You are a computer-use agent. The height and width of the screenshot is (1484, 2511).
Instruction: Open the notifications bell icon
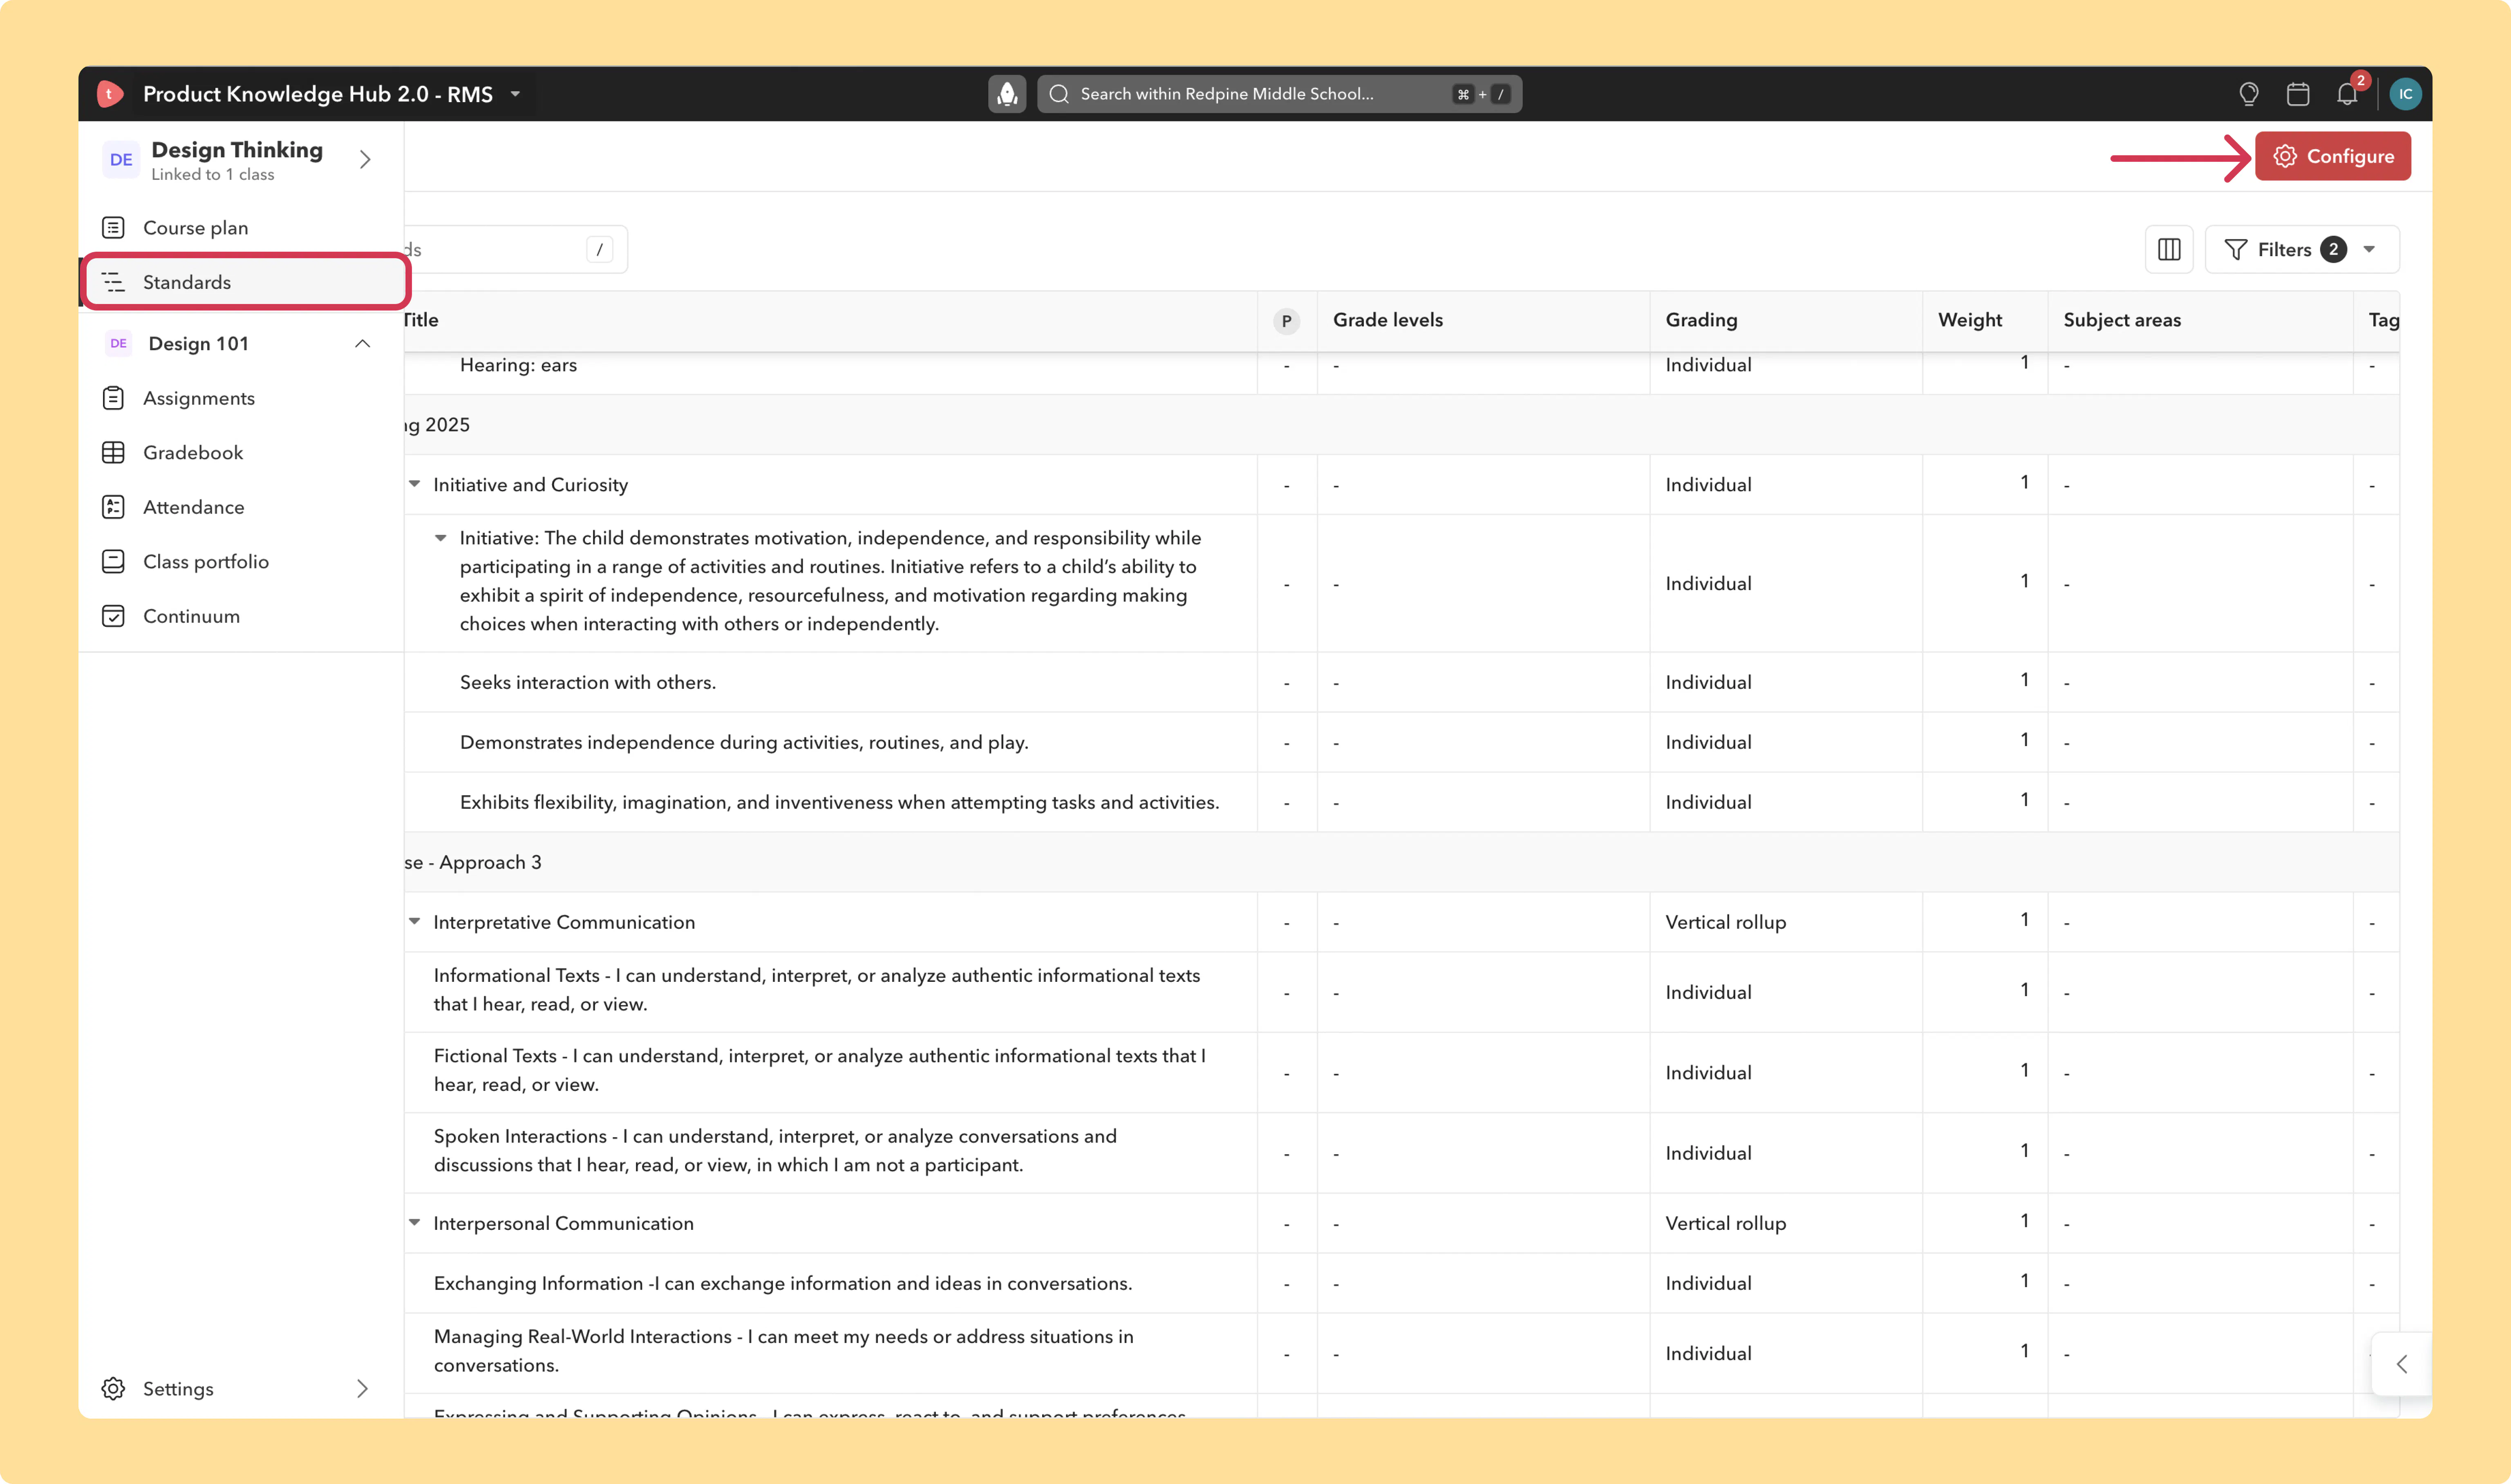(x=2347, y=94)
